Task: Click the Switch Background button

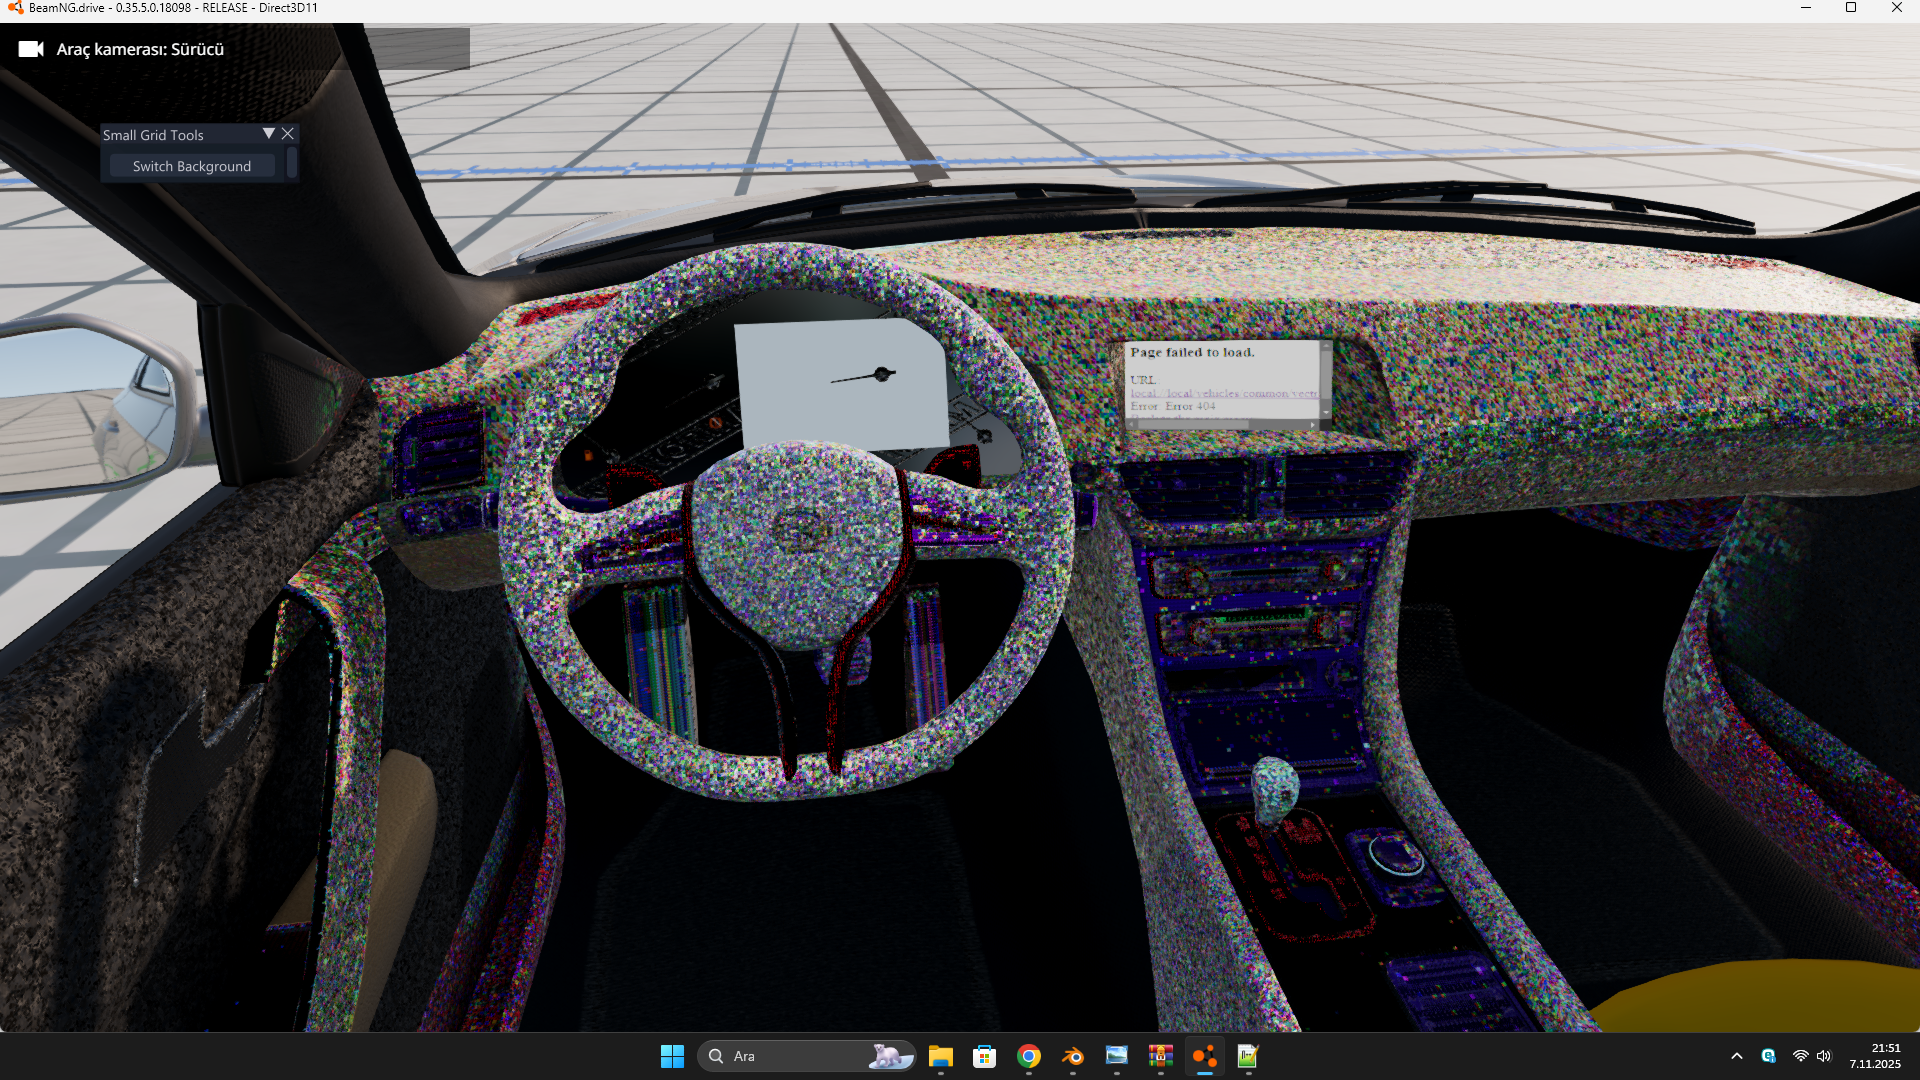Action: pos(192,166)
